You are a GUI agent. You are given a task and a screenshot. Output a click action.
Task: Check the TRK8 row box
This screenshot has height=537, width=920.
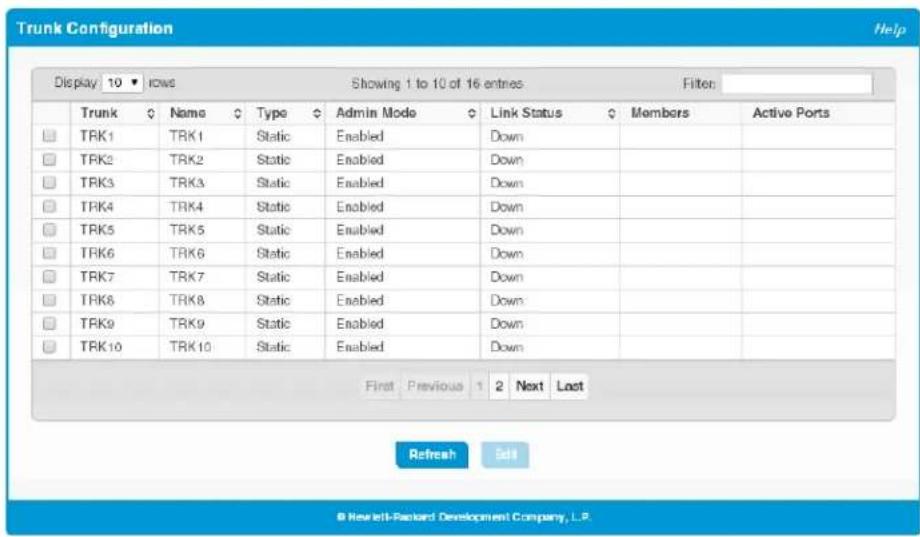[49, 300]
